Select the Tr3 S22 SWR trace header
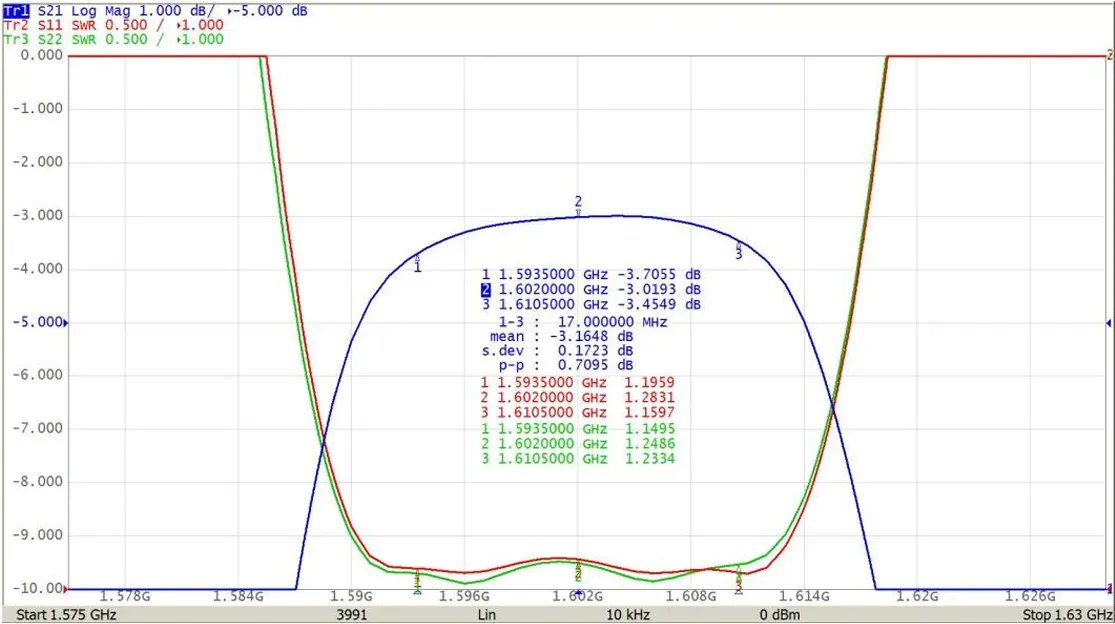 click(114, 39)
